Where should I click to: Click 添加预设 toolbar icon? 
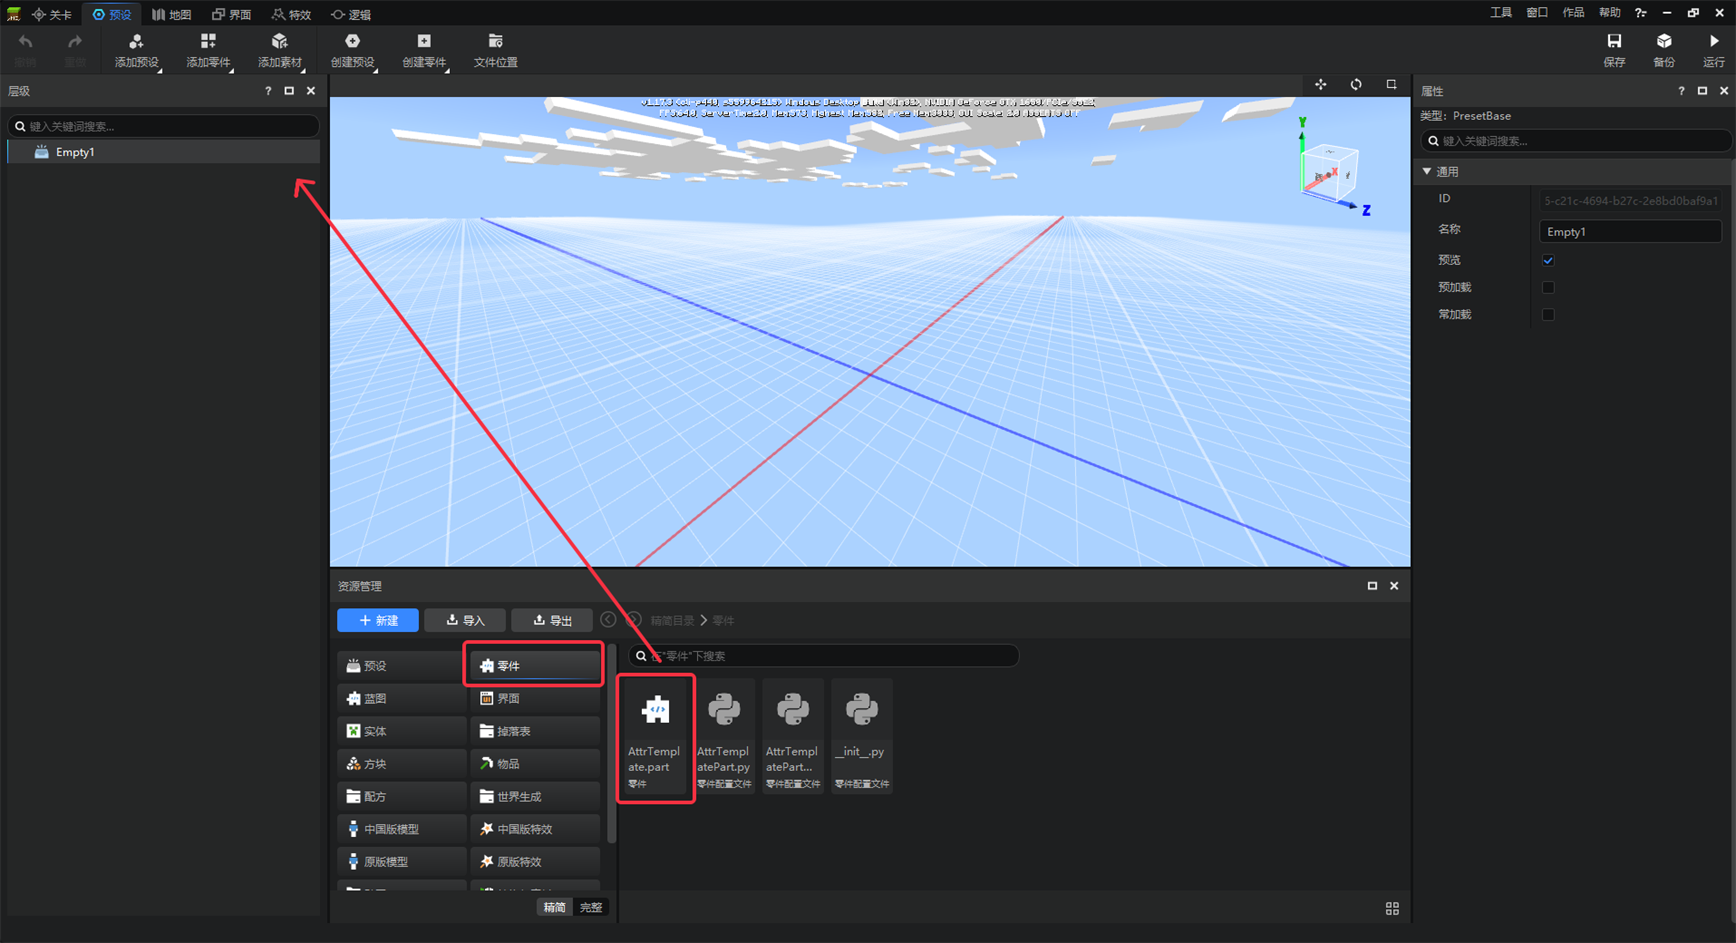pyautogui.click(x=136, y=41)
